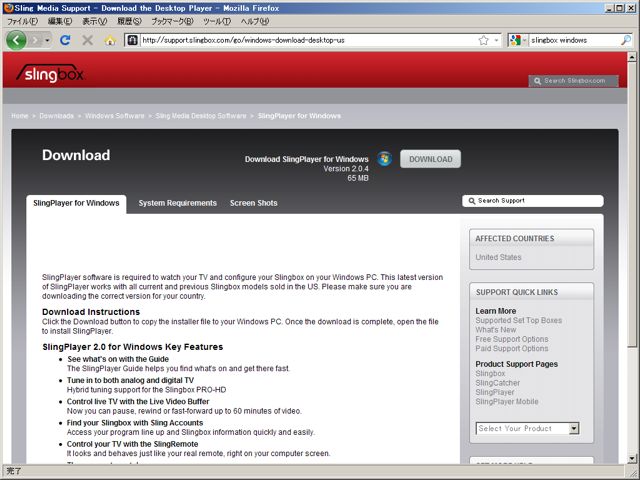Click the DOWNLOAD button
640x480 pixels.
[431, 159]
